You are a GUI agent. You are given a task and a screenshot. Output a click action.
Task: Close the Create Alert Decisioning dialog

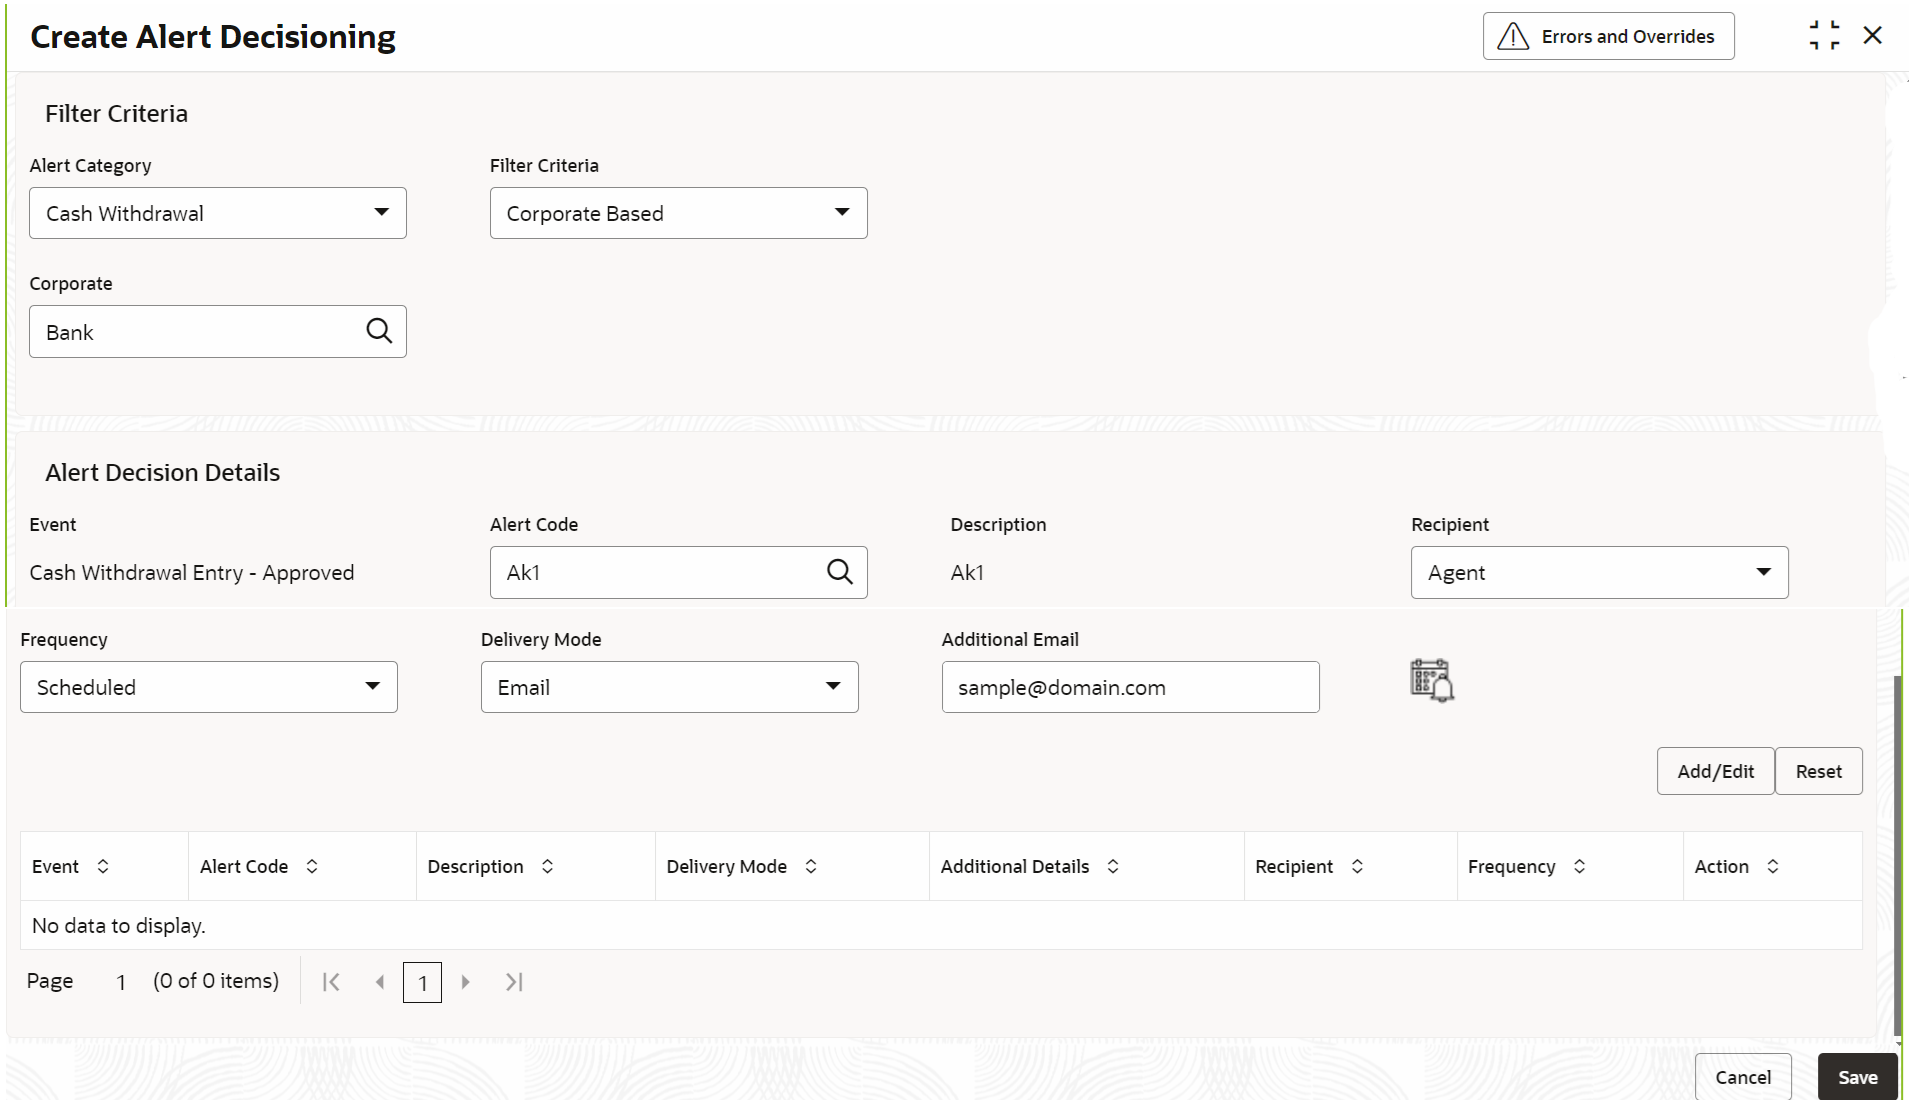[x=1873, y=36]
